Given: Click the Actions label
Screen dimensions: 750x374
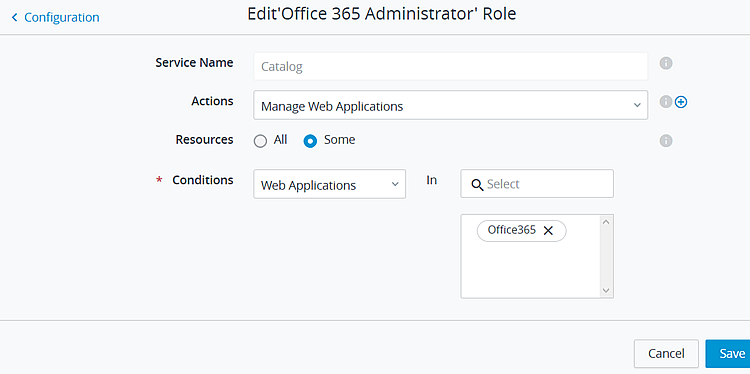Looking at the screenshot, I should coord(212,101).
